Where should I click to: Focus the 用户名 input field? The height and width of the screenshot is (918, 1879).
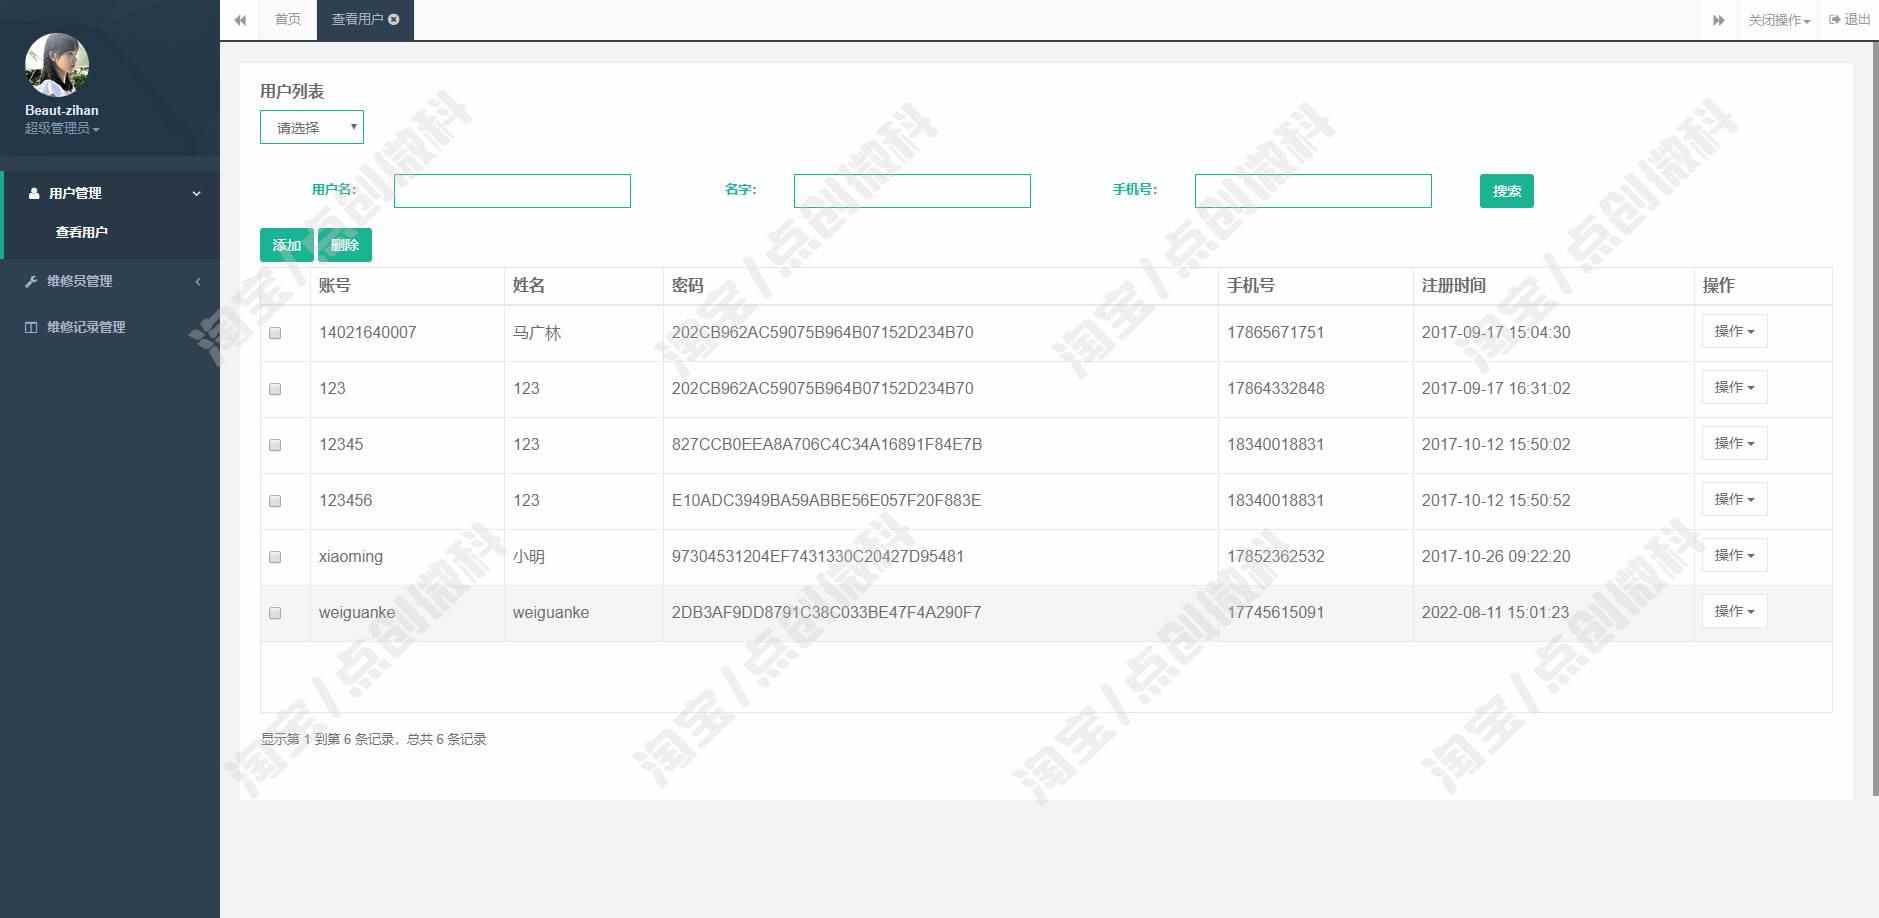pos(512,191)
